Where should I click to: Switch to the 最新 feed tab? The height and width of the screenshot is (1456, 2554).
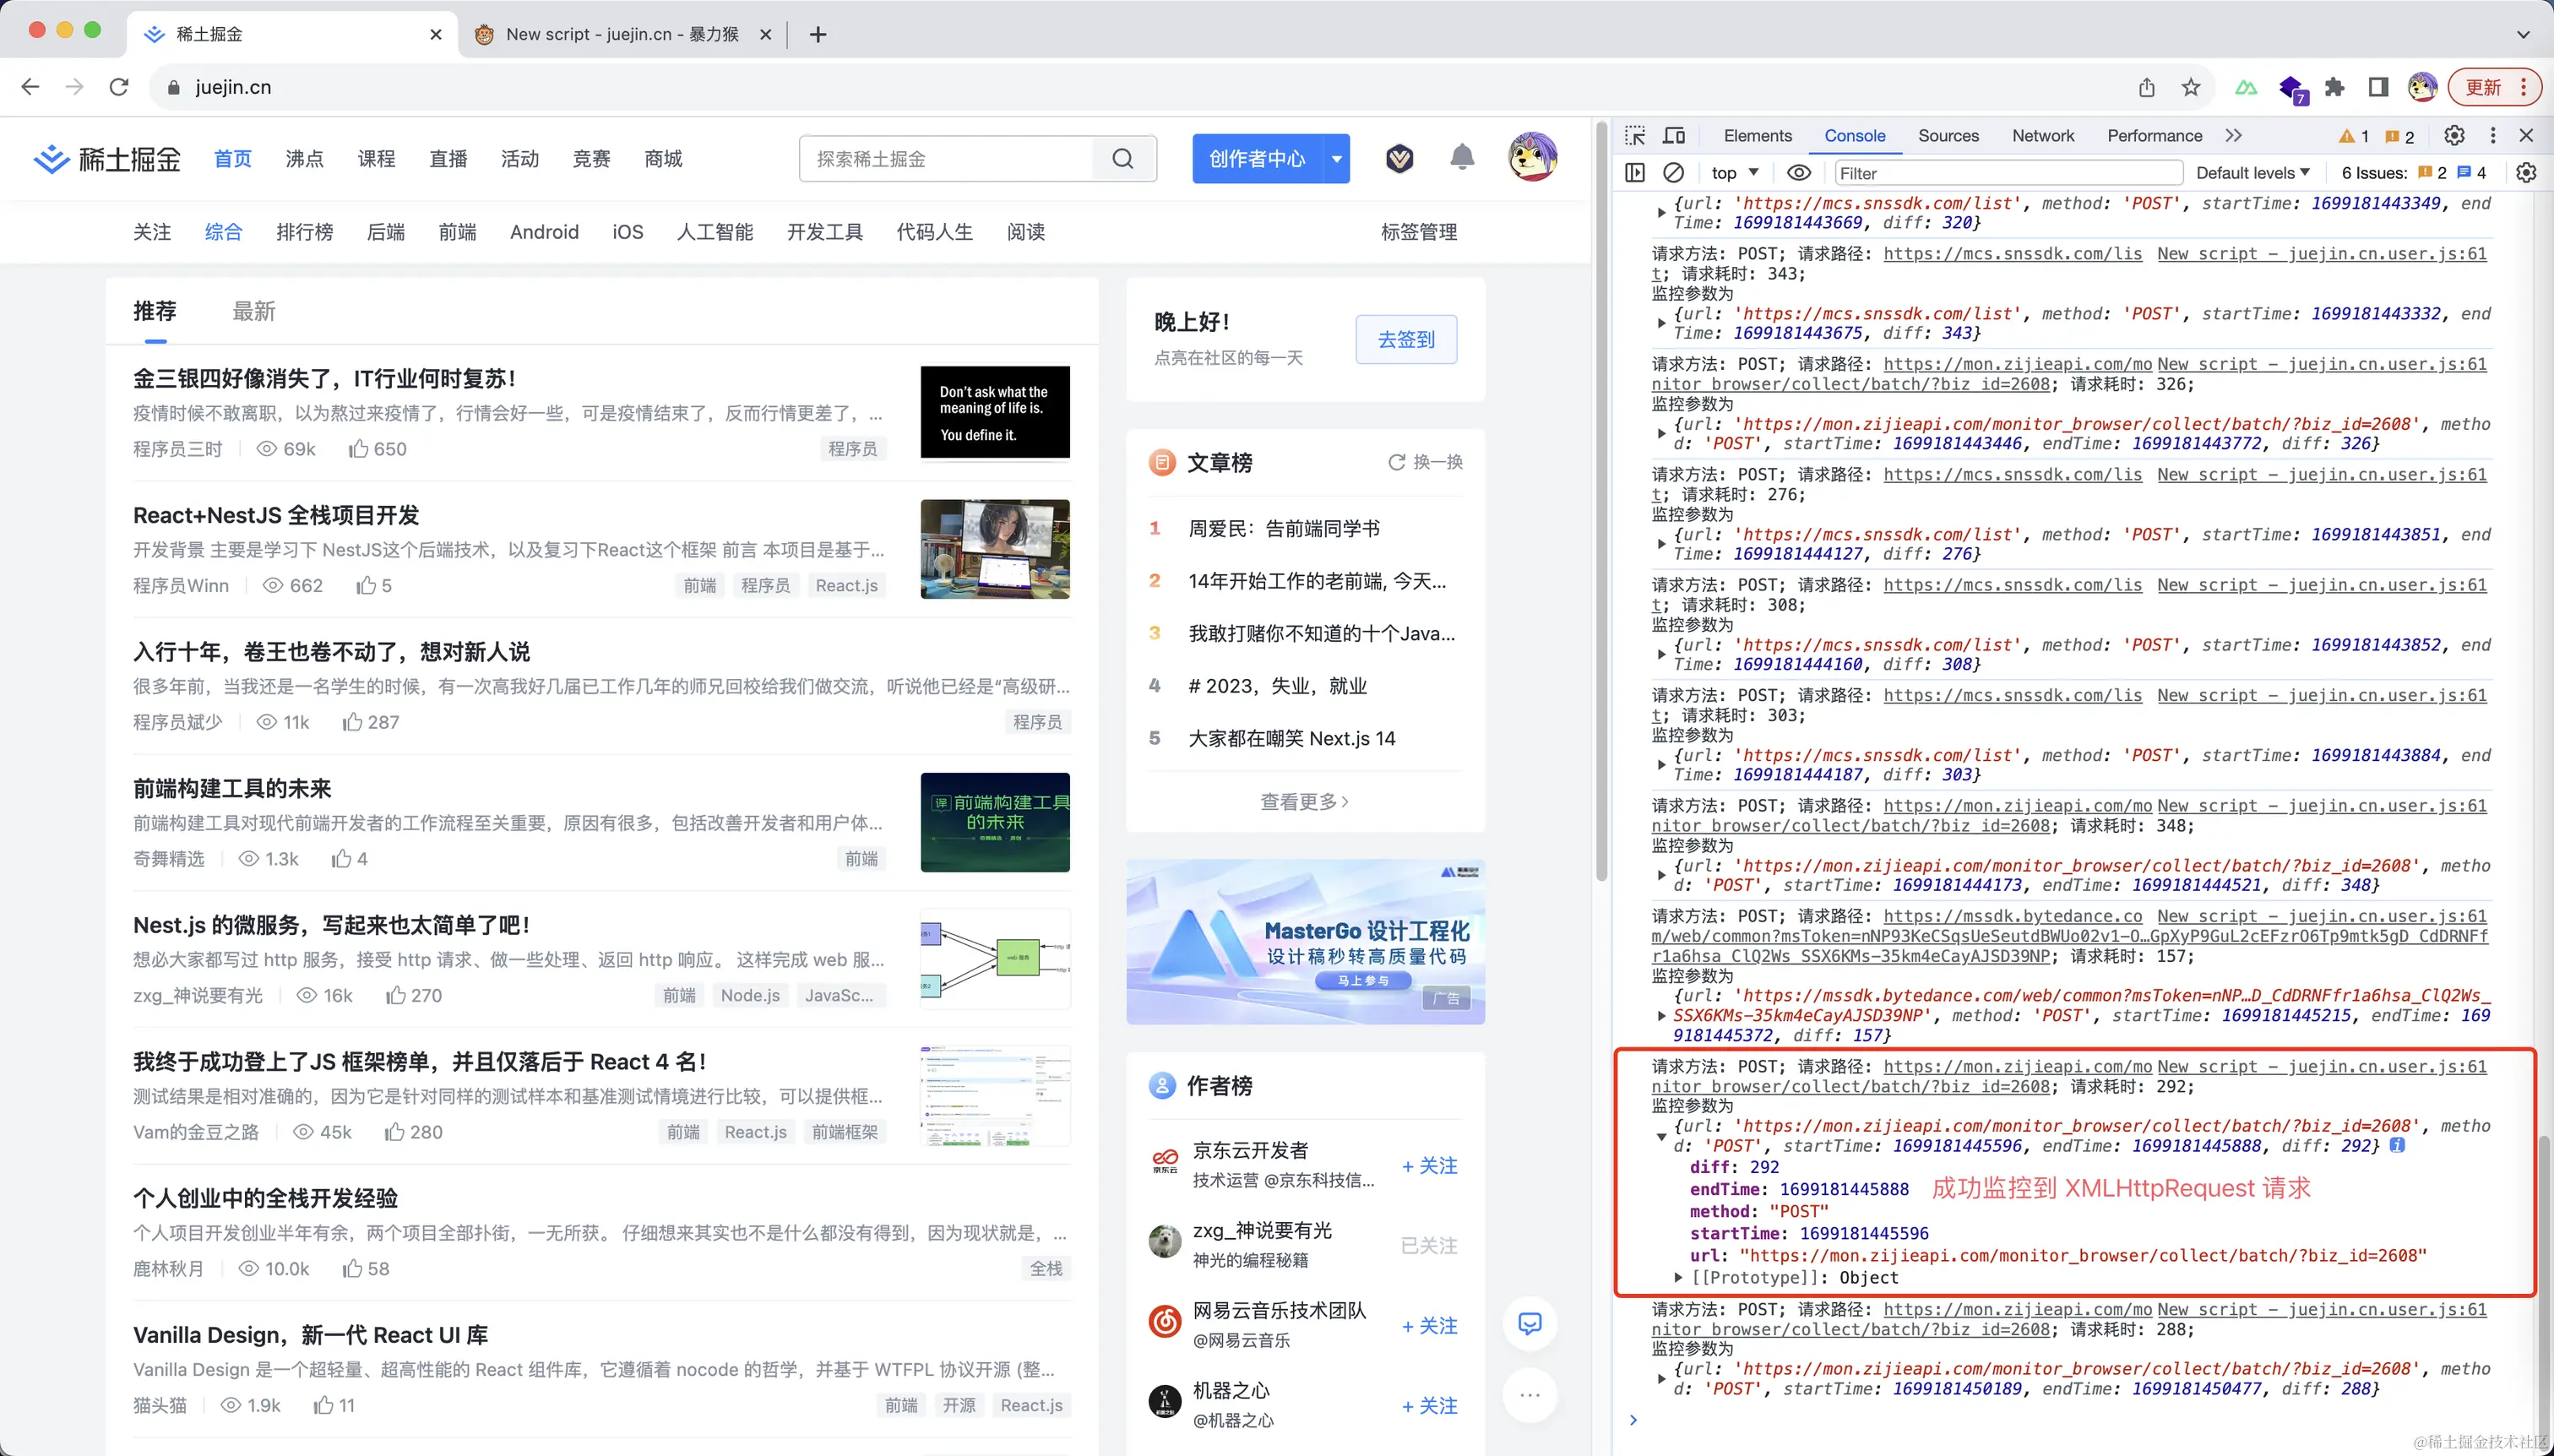(x=253, y=311)
